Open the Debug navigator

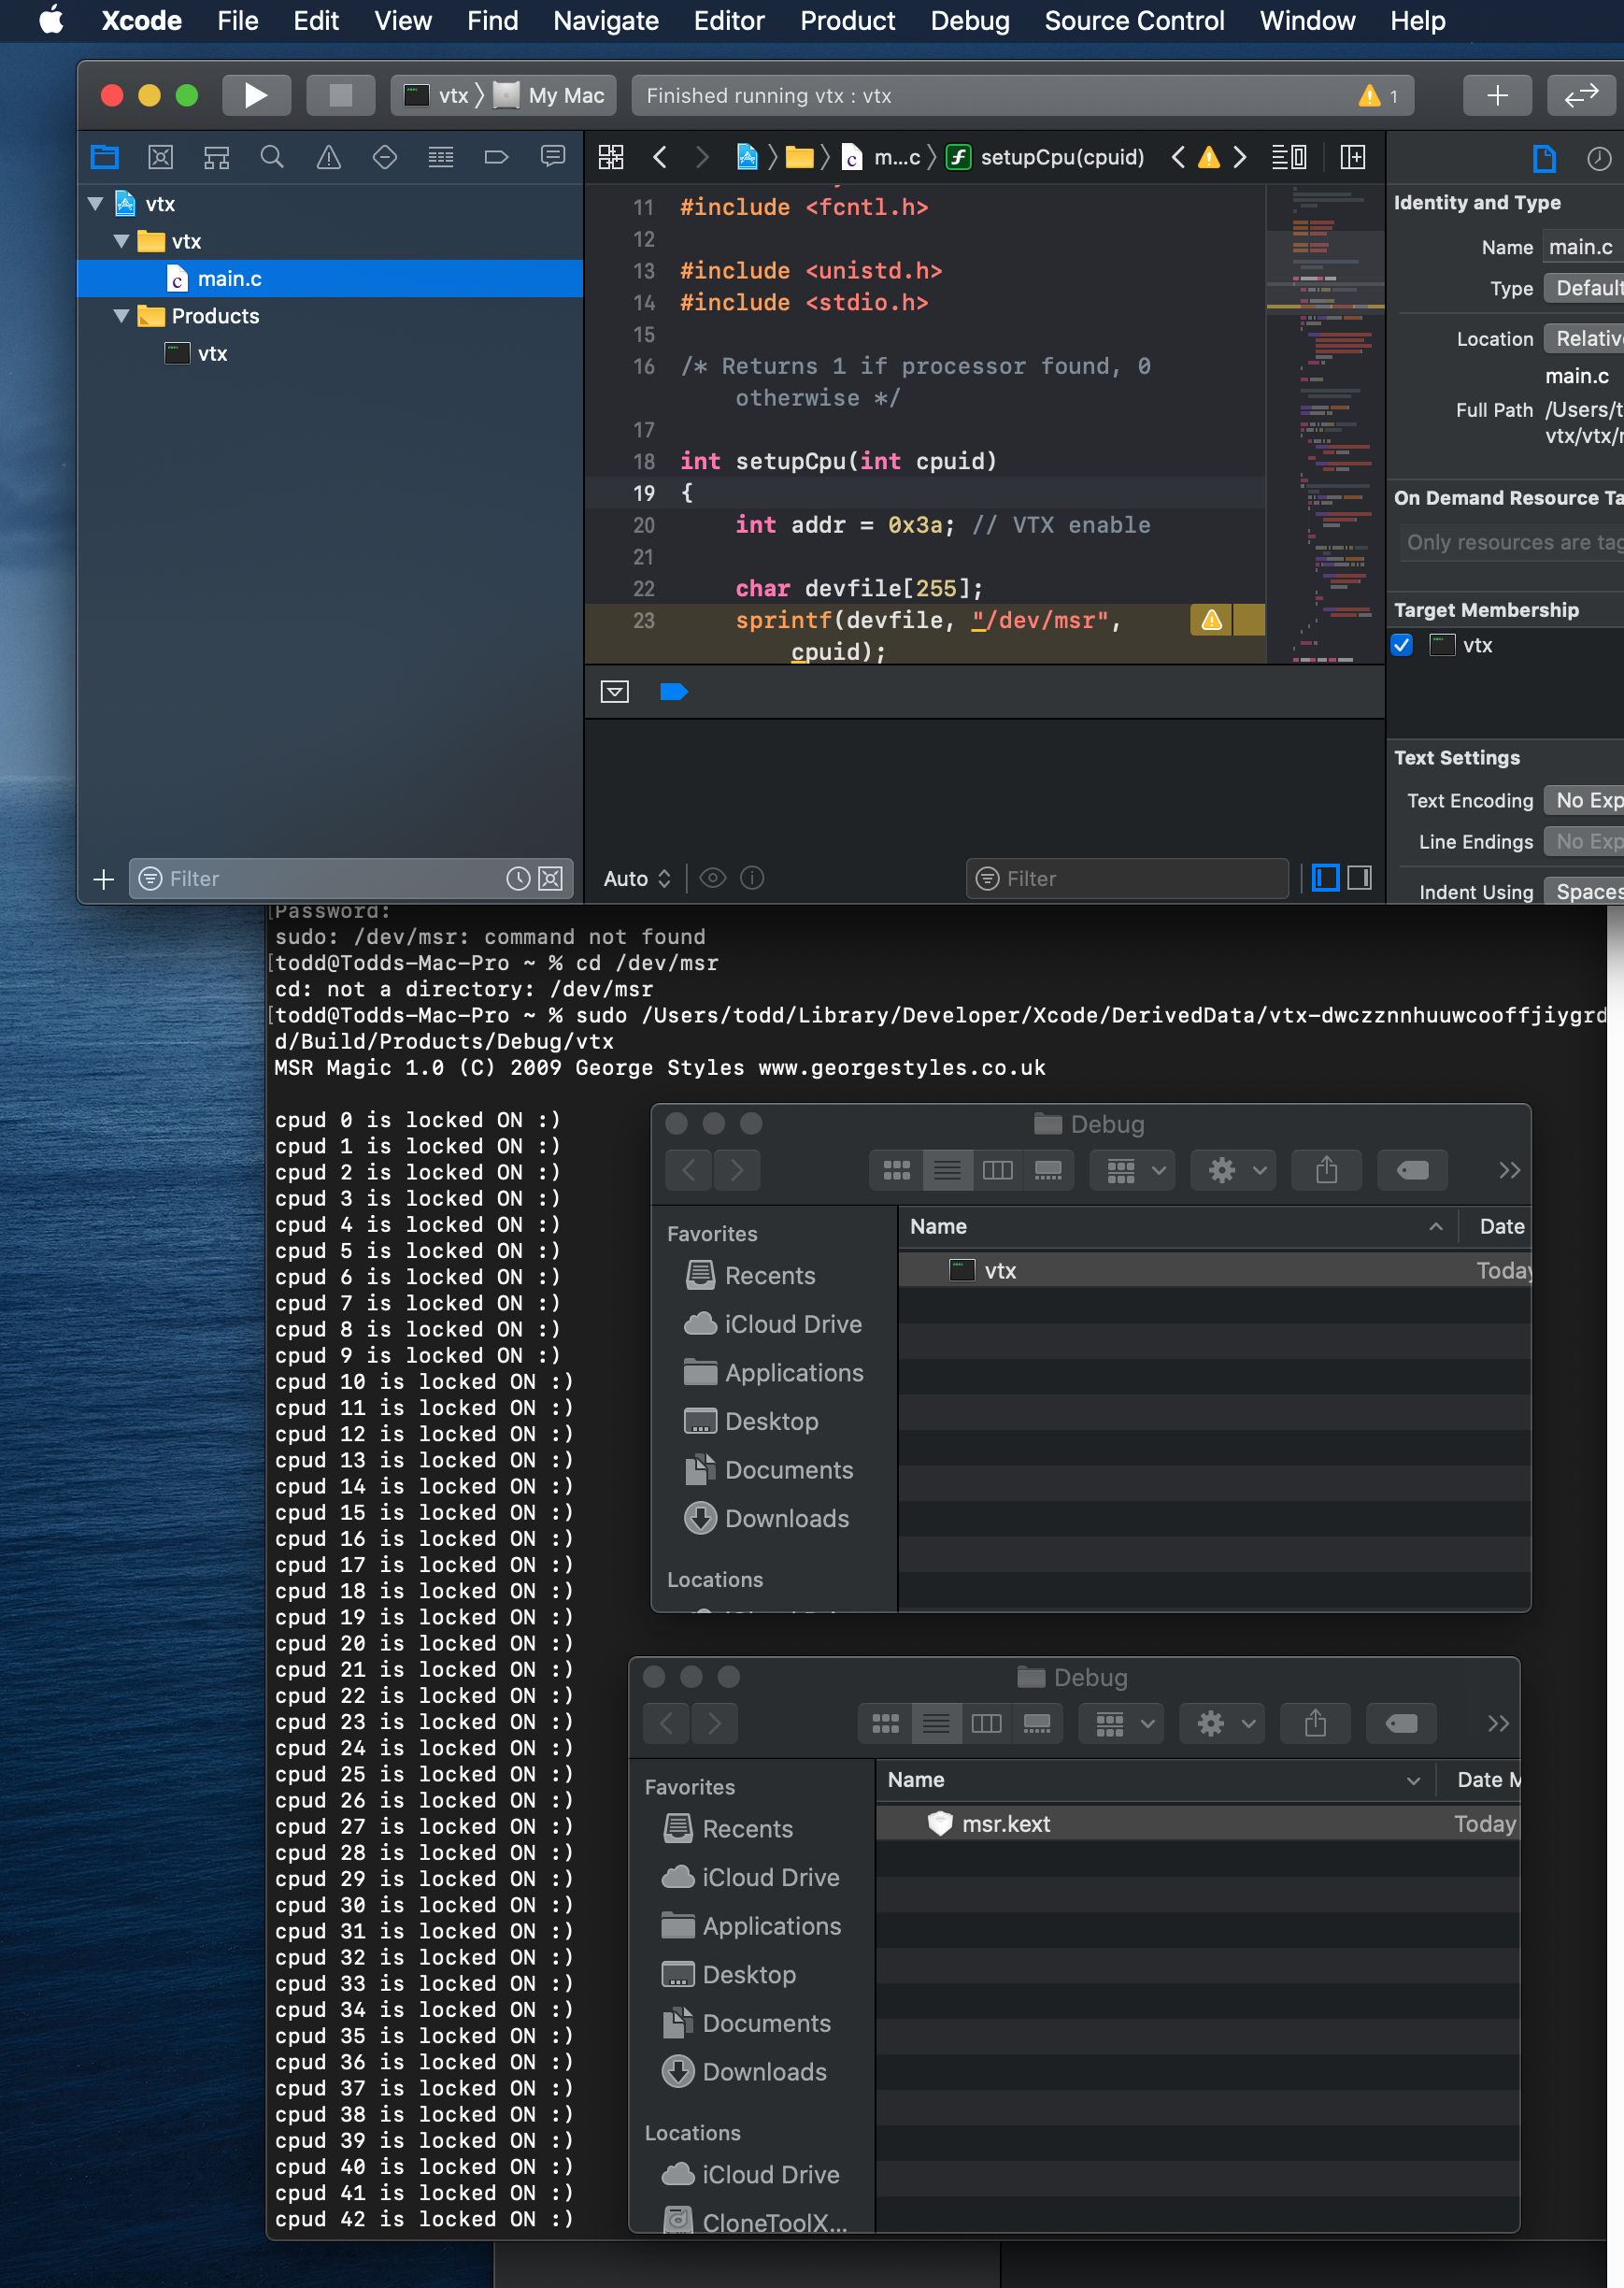441,157
